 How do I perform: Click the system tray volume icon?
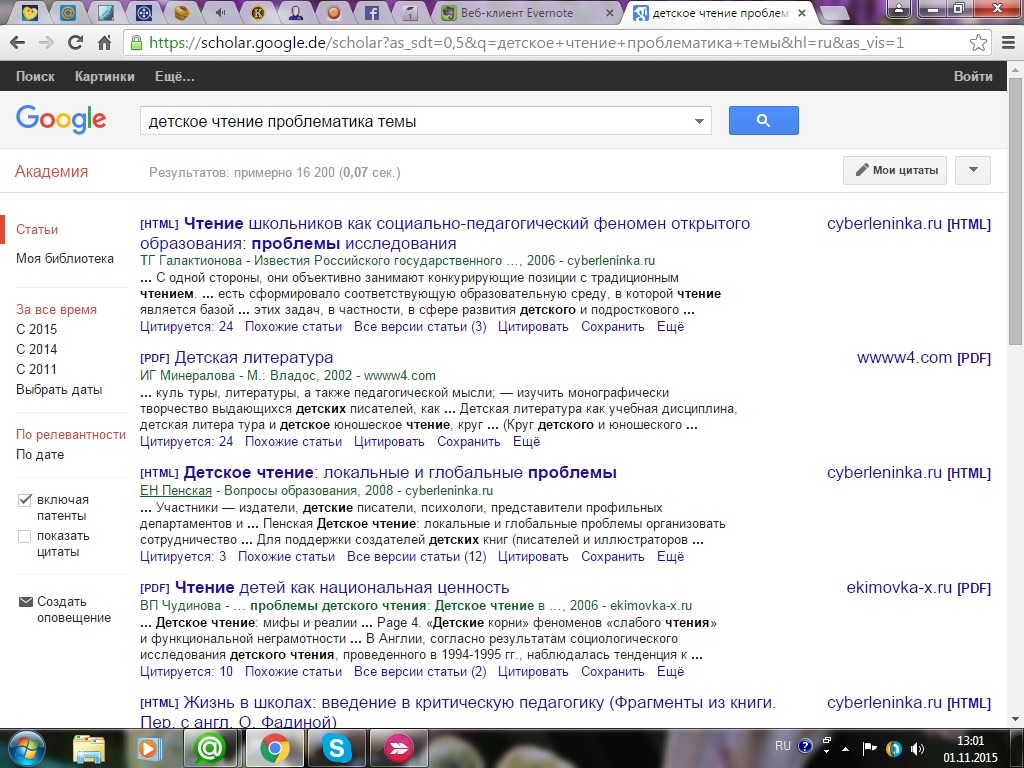coord(918,749)
